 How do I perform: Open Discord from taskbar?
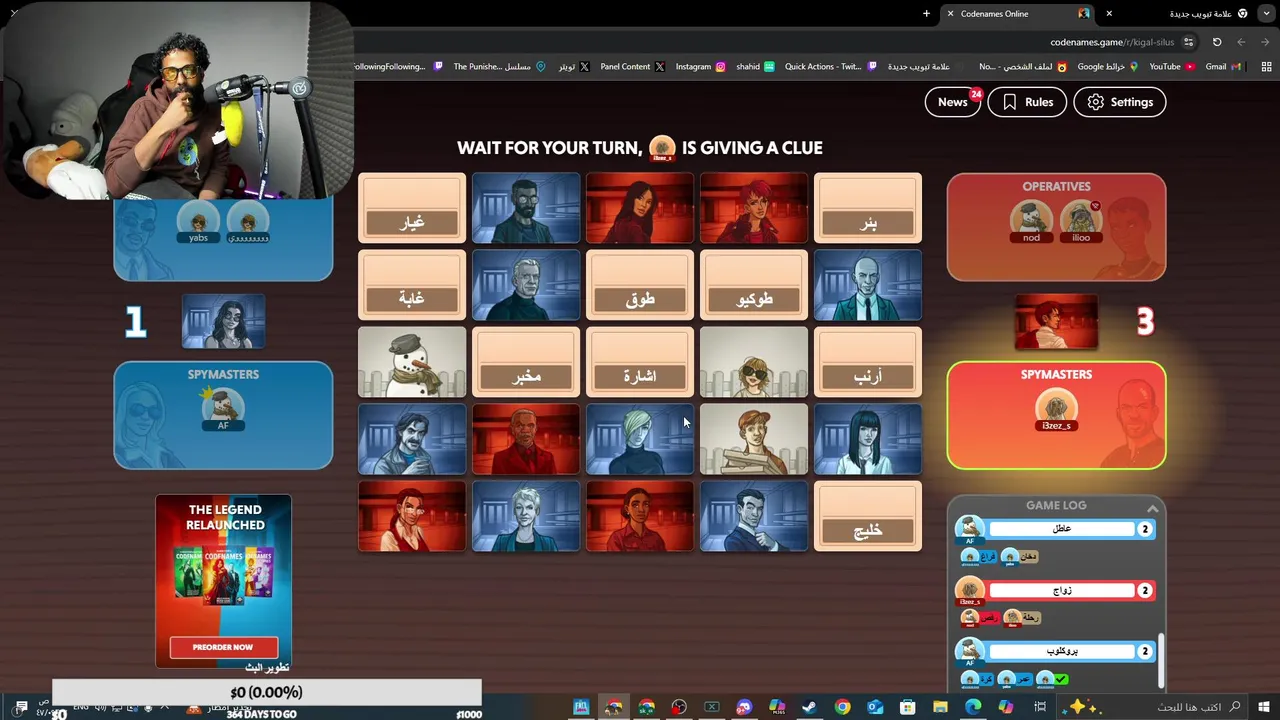coord(744,707)
